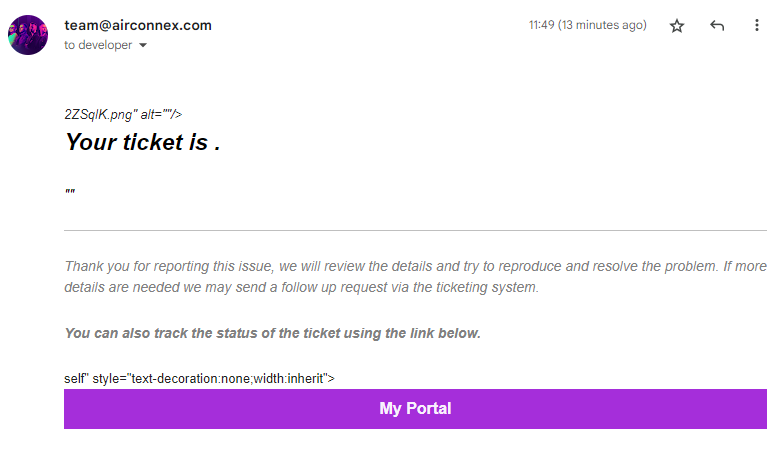The width and height of the screenshot is (779, 452).
Task: Click the 'Your ticket is .' heading
Action: (143, 142)
